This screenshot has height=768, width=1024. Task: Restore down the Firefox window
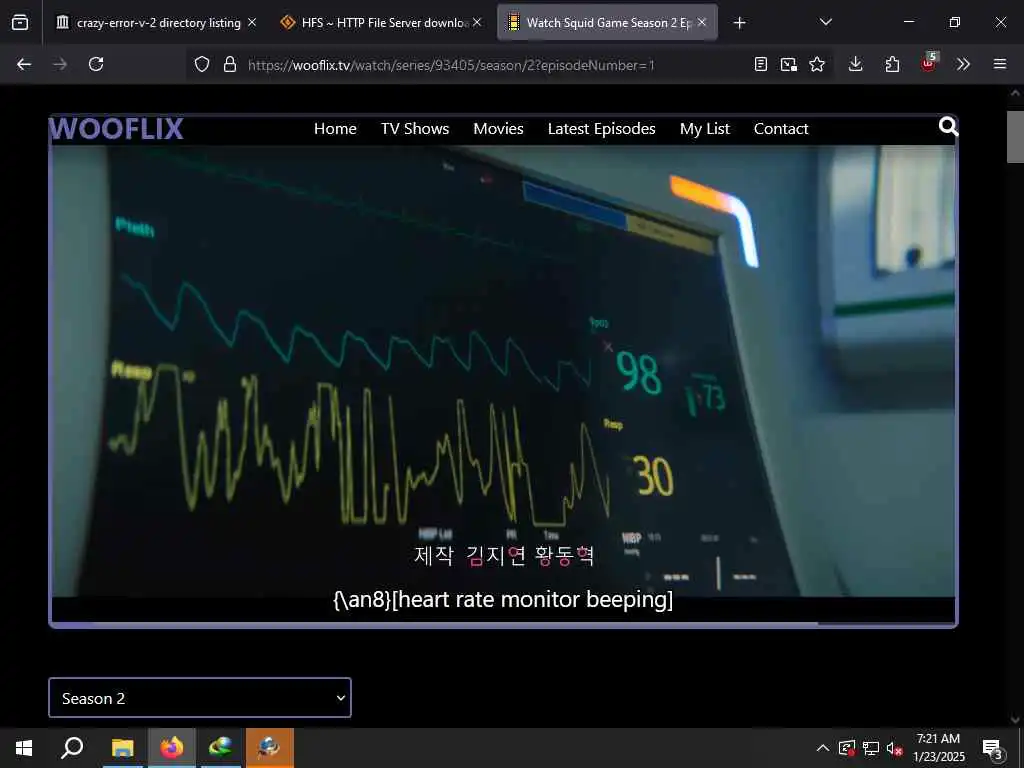954,22
